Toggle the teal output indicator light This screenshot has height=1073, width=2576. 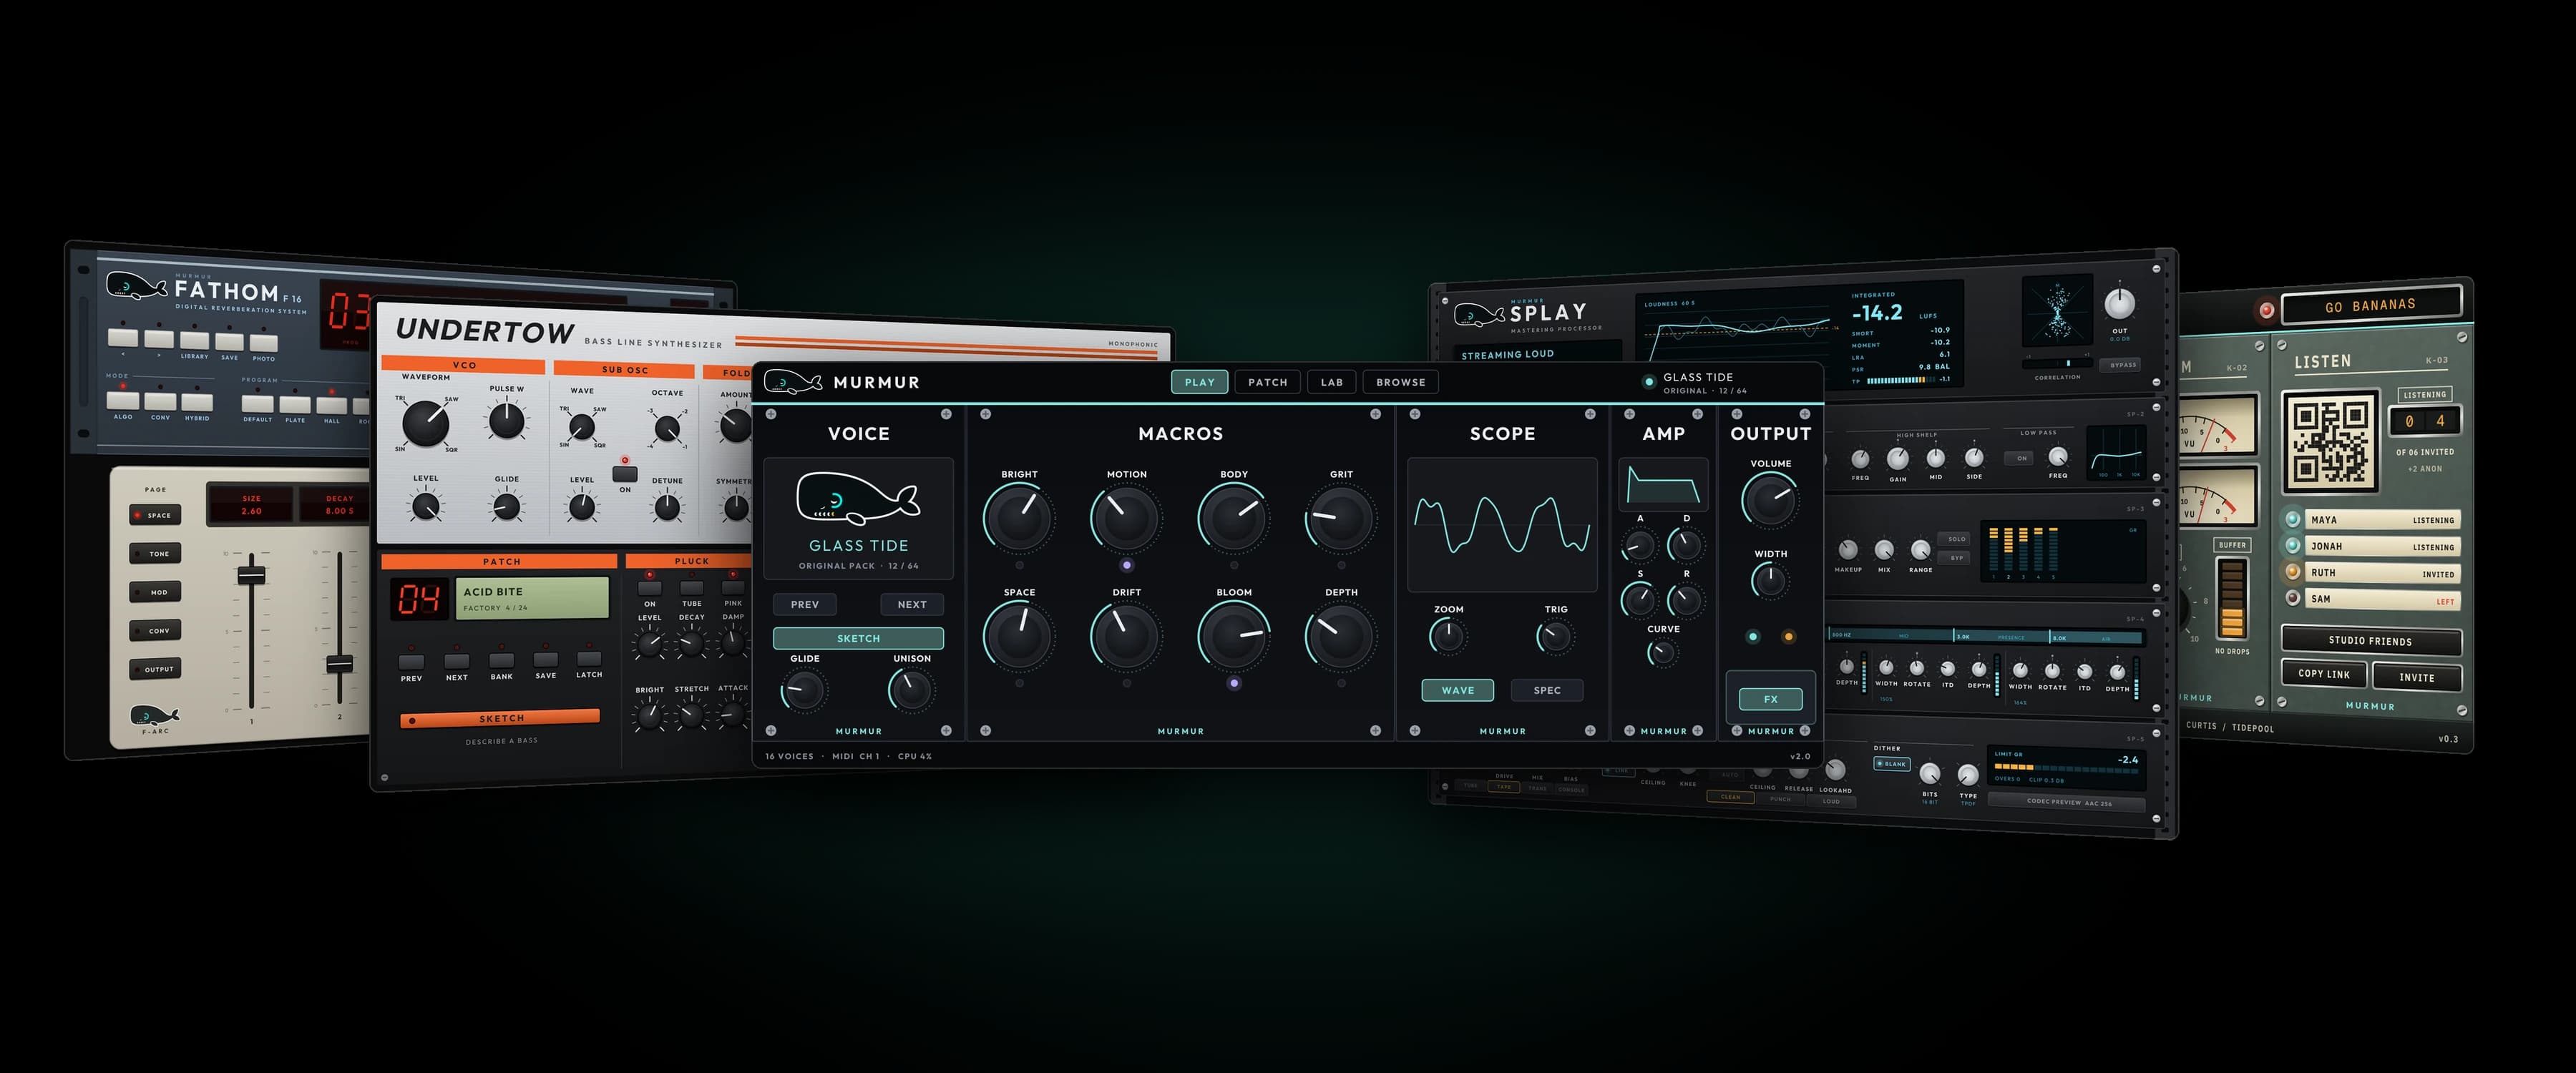pyautogui.click(x=1752, y=636)
